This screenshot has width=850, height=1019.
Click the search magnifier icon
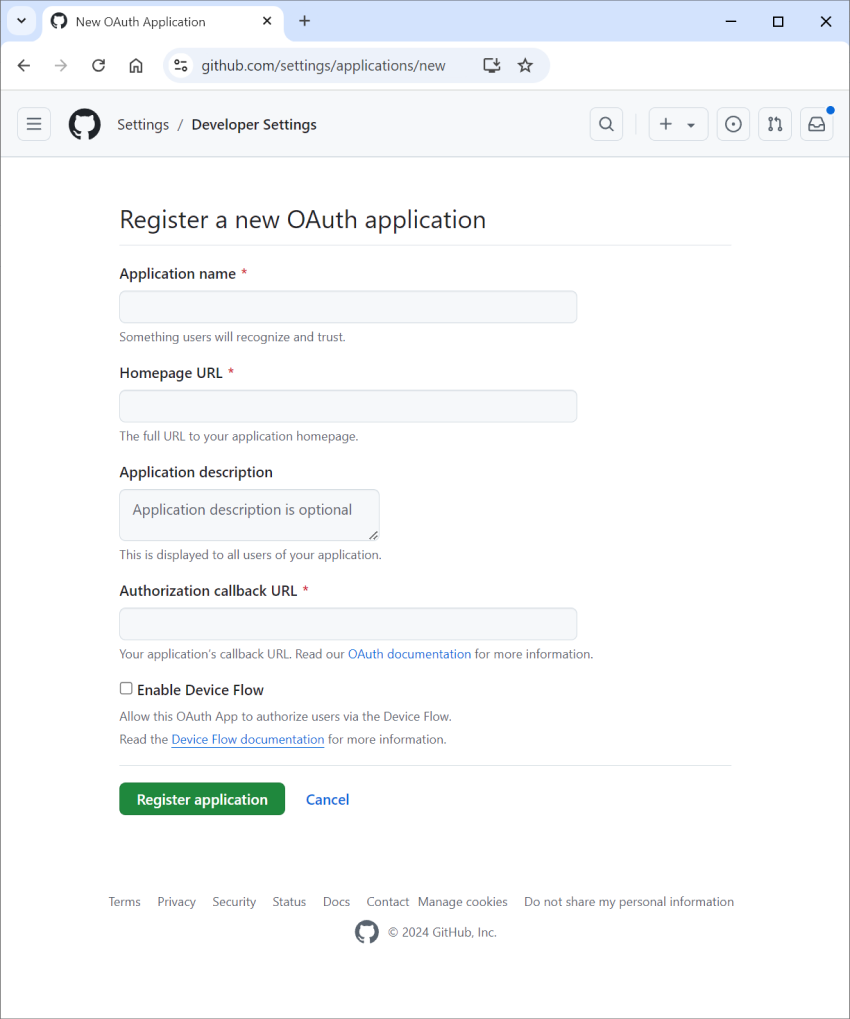[606, 124]
